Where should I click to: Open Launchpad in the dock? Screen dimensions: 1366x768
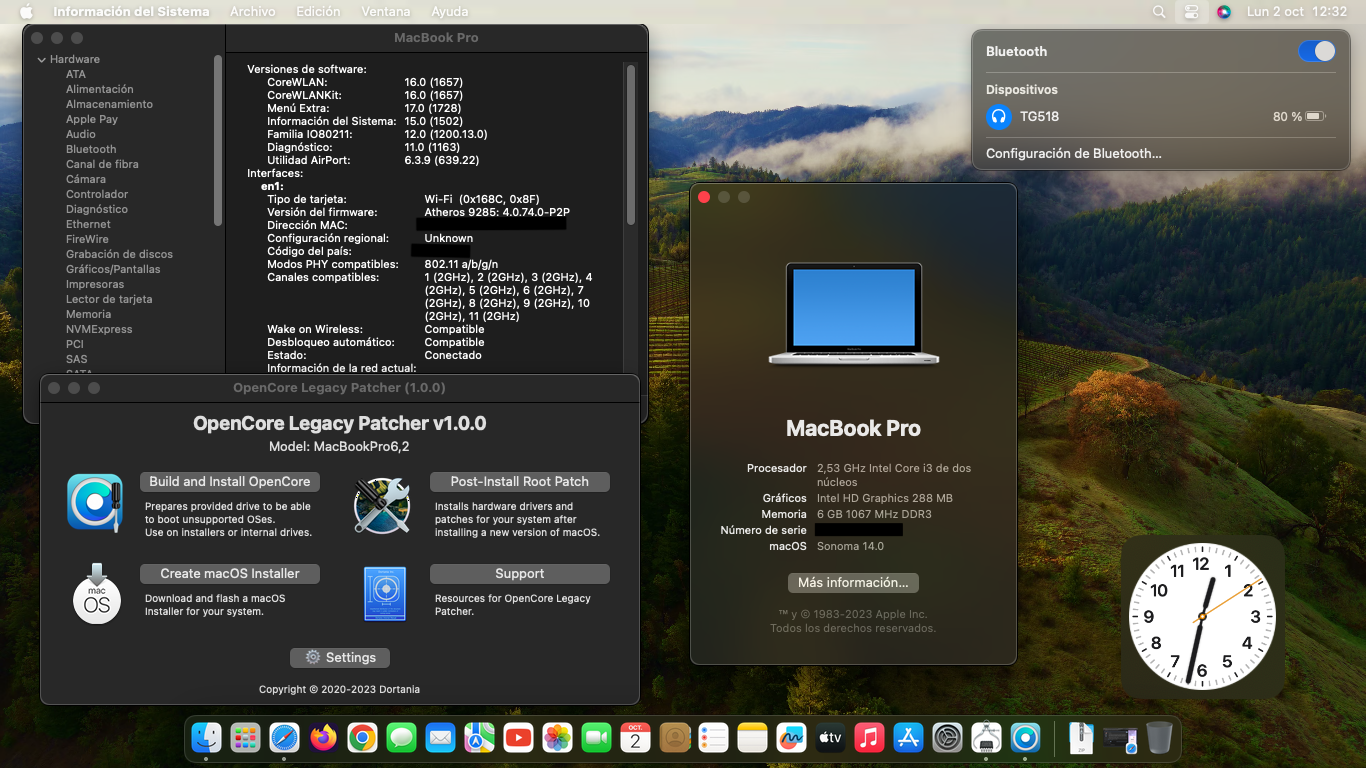[x=245, y=738]
